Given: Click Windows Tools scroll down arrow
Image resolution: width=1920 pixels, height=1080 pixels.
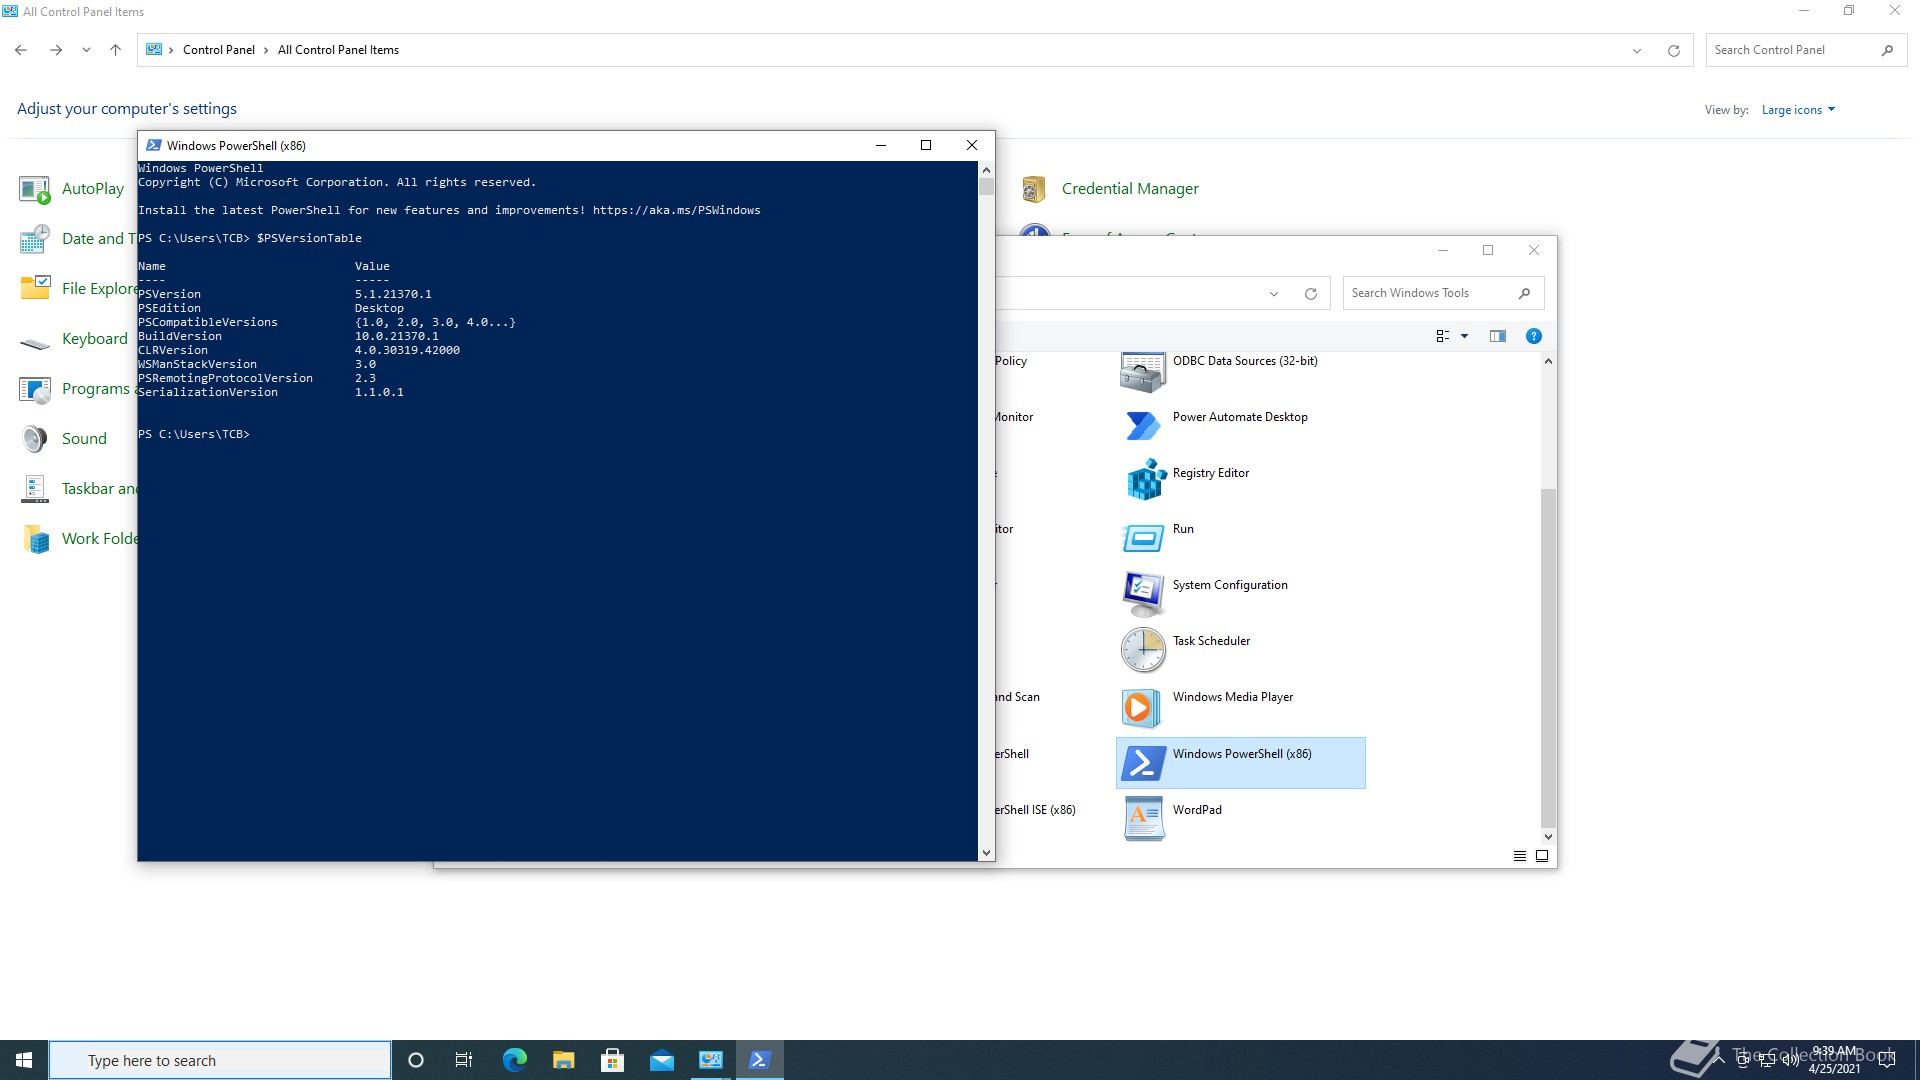Looking at the screenshot, I should click(x=1548, y=837).
